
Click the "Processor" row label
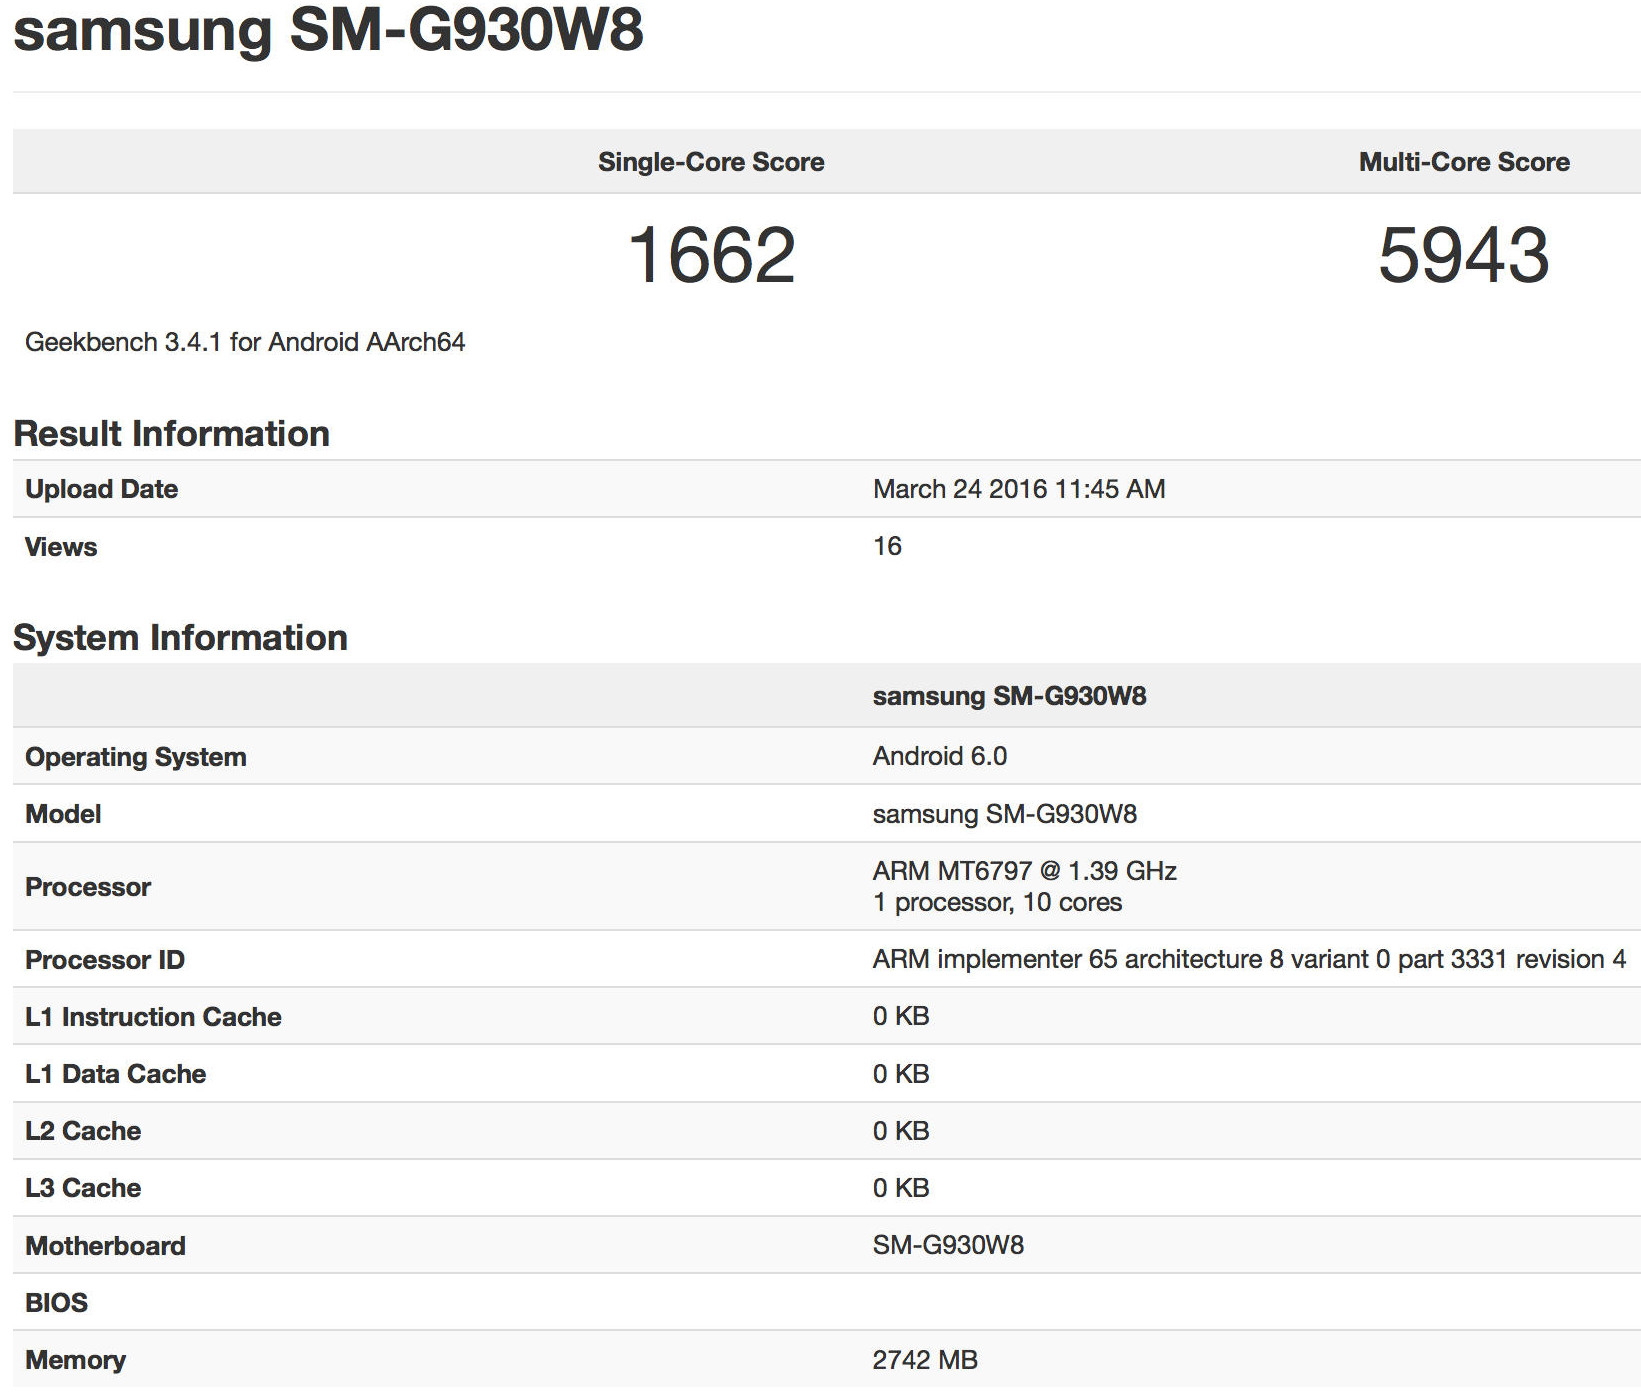click(x=88, y=887)
